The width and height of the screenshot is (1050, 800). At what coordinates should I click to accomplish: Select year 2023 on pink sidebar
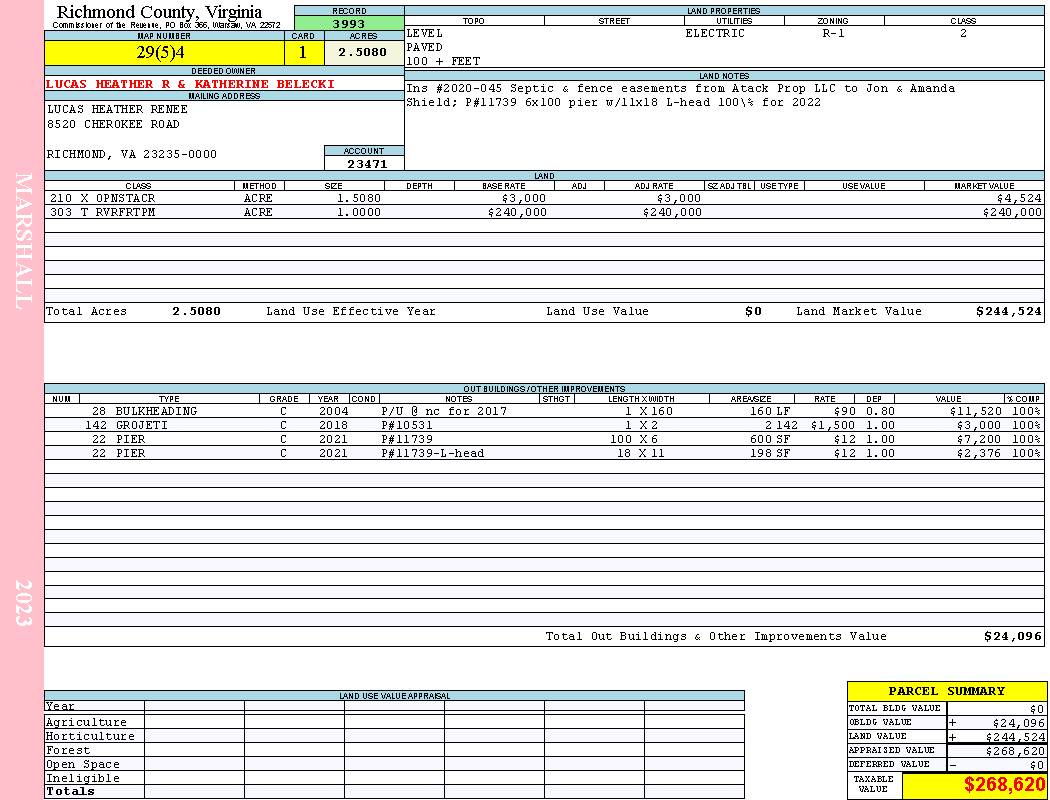(23, 603)
